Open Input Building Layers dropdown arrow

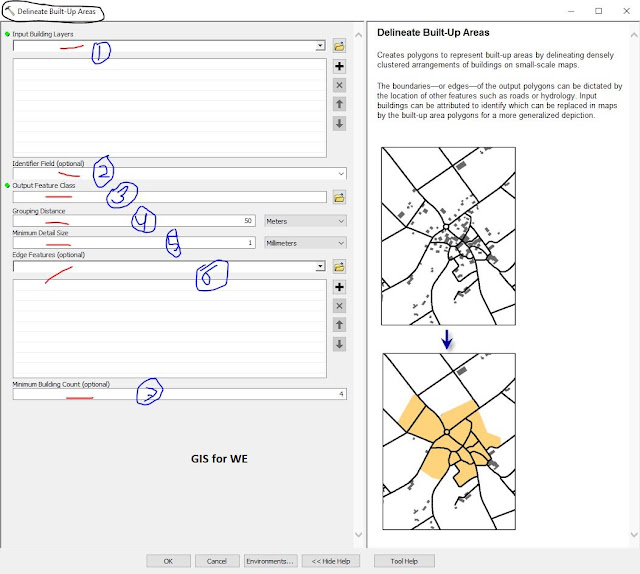[x=320, y=46]
